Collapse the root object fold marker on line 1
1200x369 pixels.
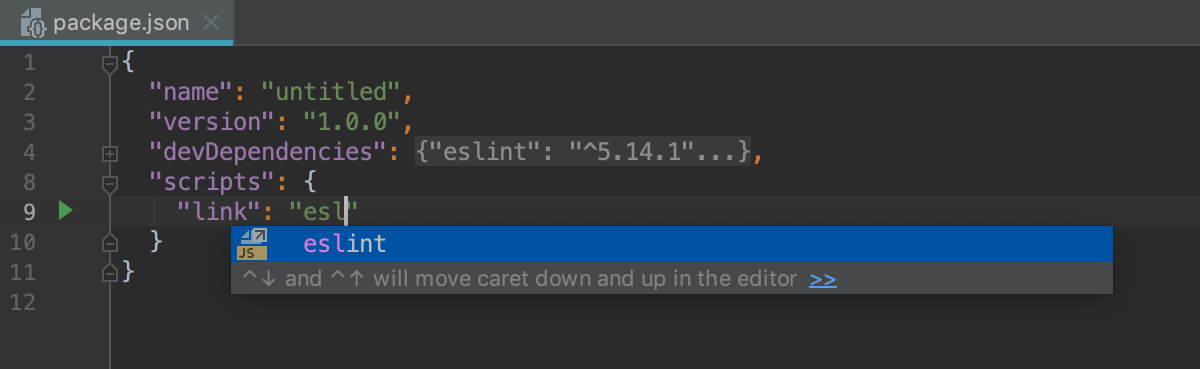[x=110, y=64]
